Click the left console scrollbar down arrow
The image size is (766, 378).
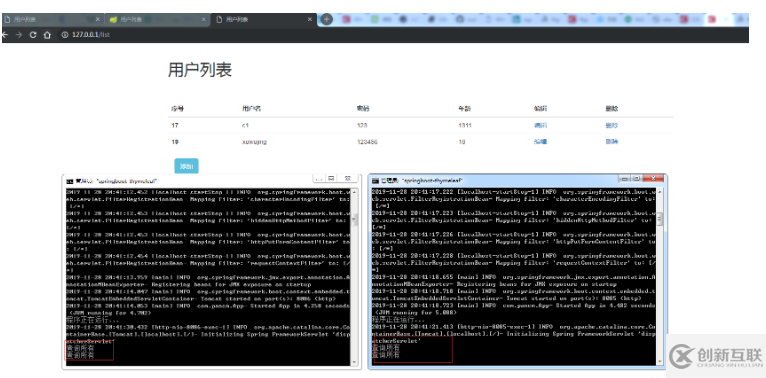355,362
